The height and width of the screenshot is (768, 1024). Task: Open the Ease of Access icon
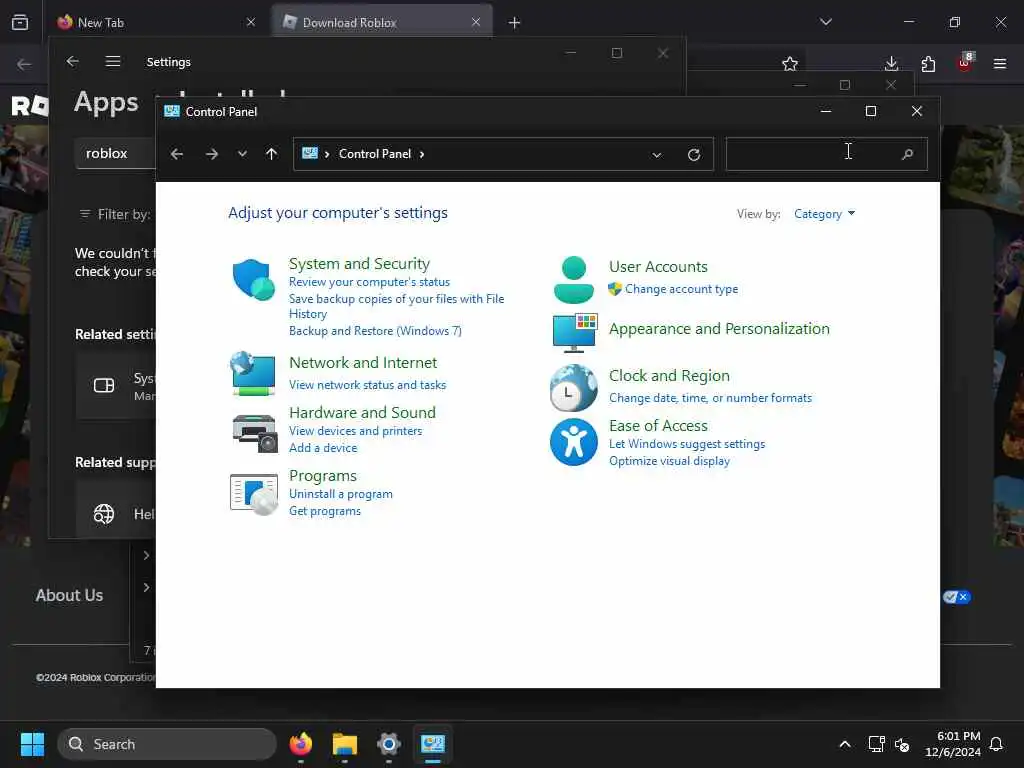click(573, 442)
